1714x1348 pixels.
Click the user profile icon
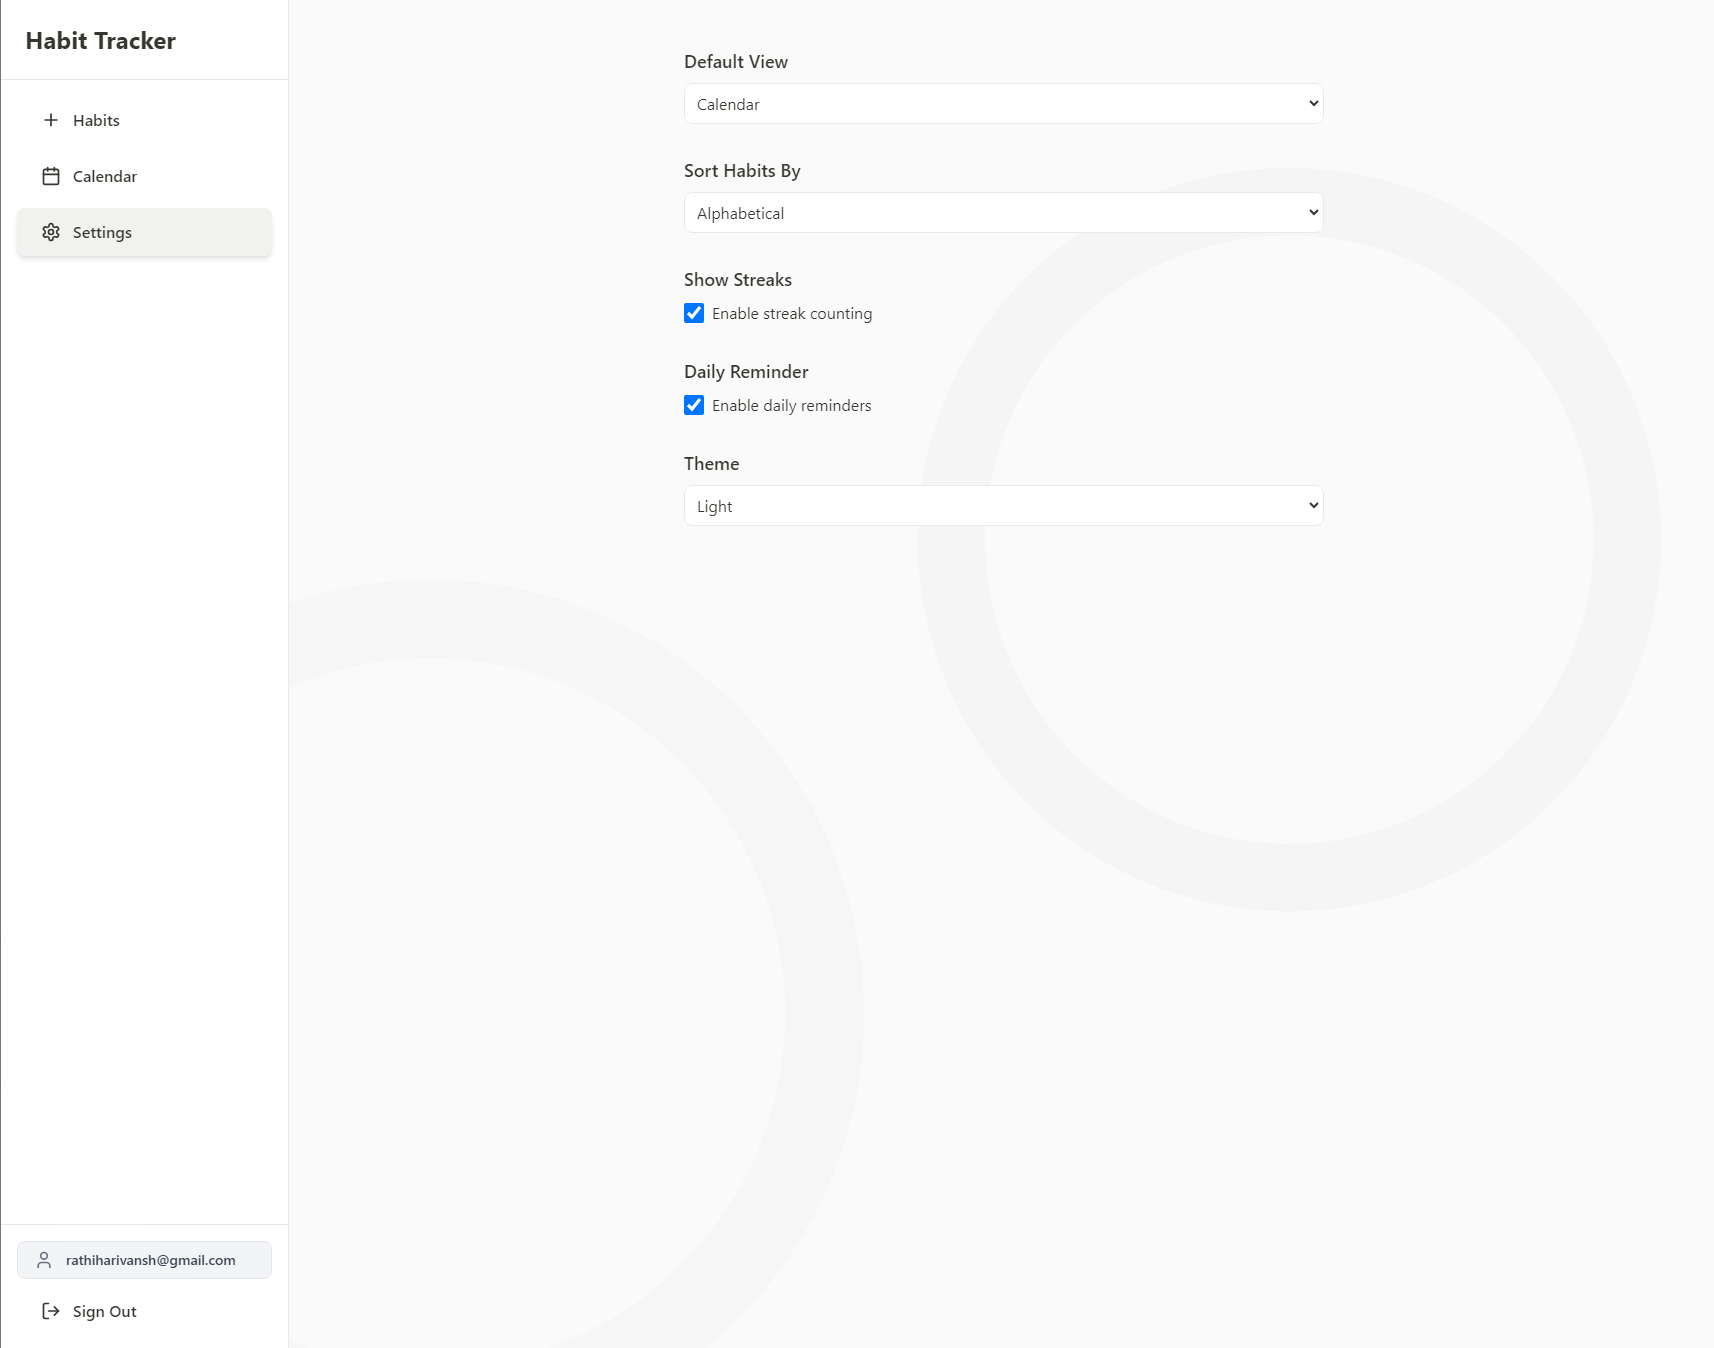click(44, 1260)
